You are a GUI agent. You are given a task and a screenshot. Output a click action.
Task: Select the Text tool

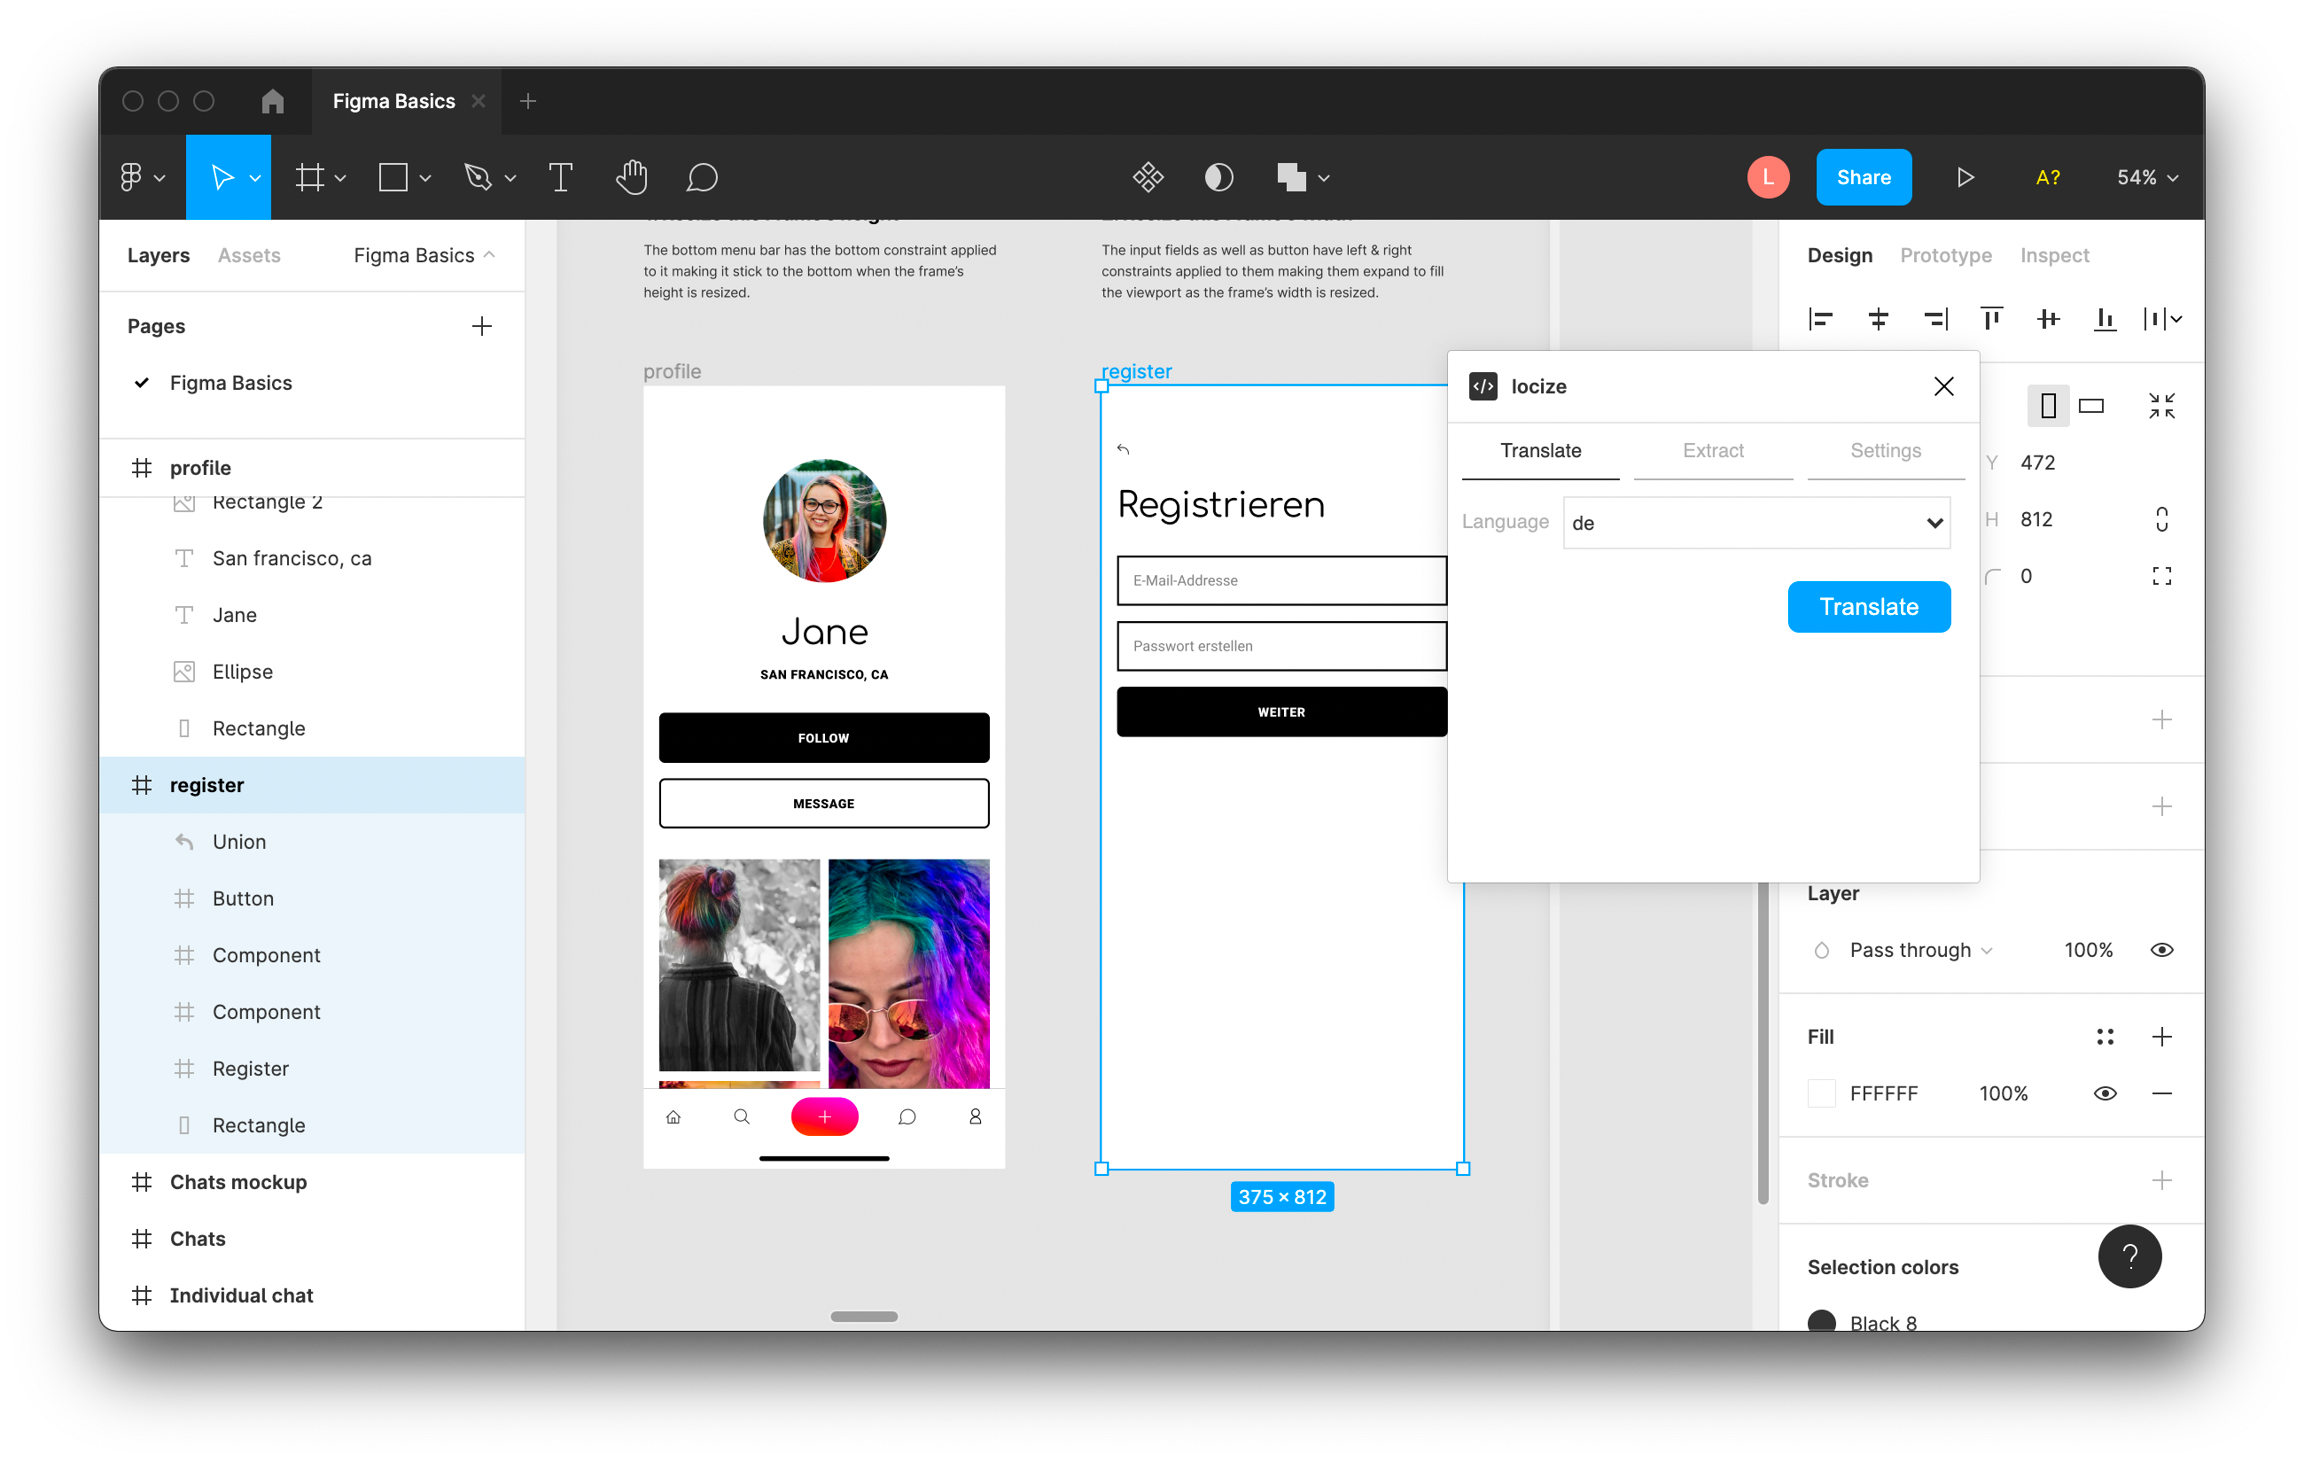coord(560,177)
